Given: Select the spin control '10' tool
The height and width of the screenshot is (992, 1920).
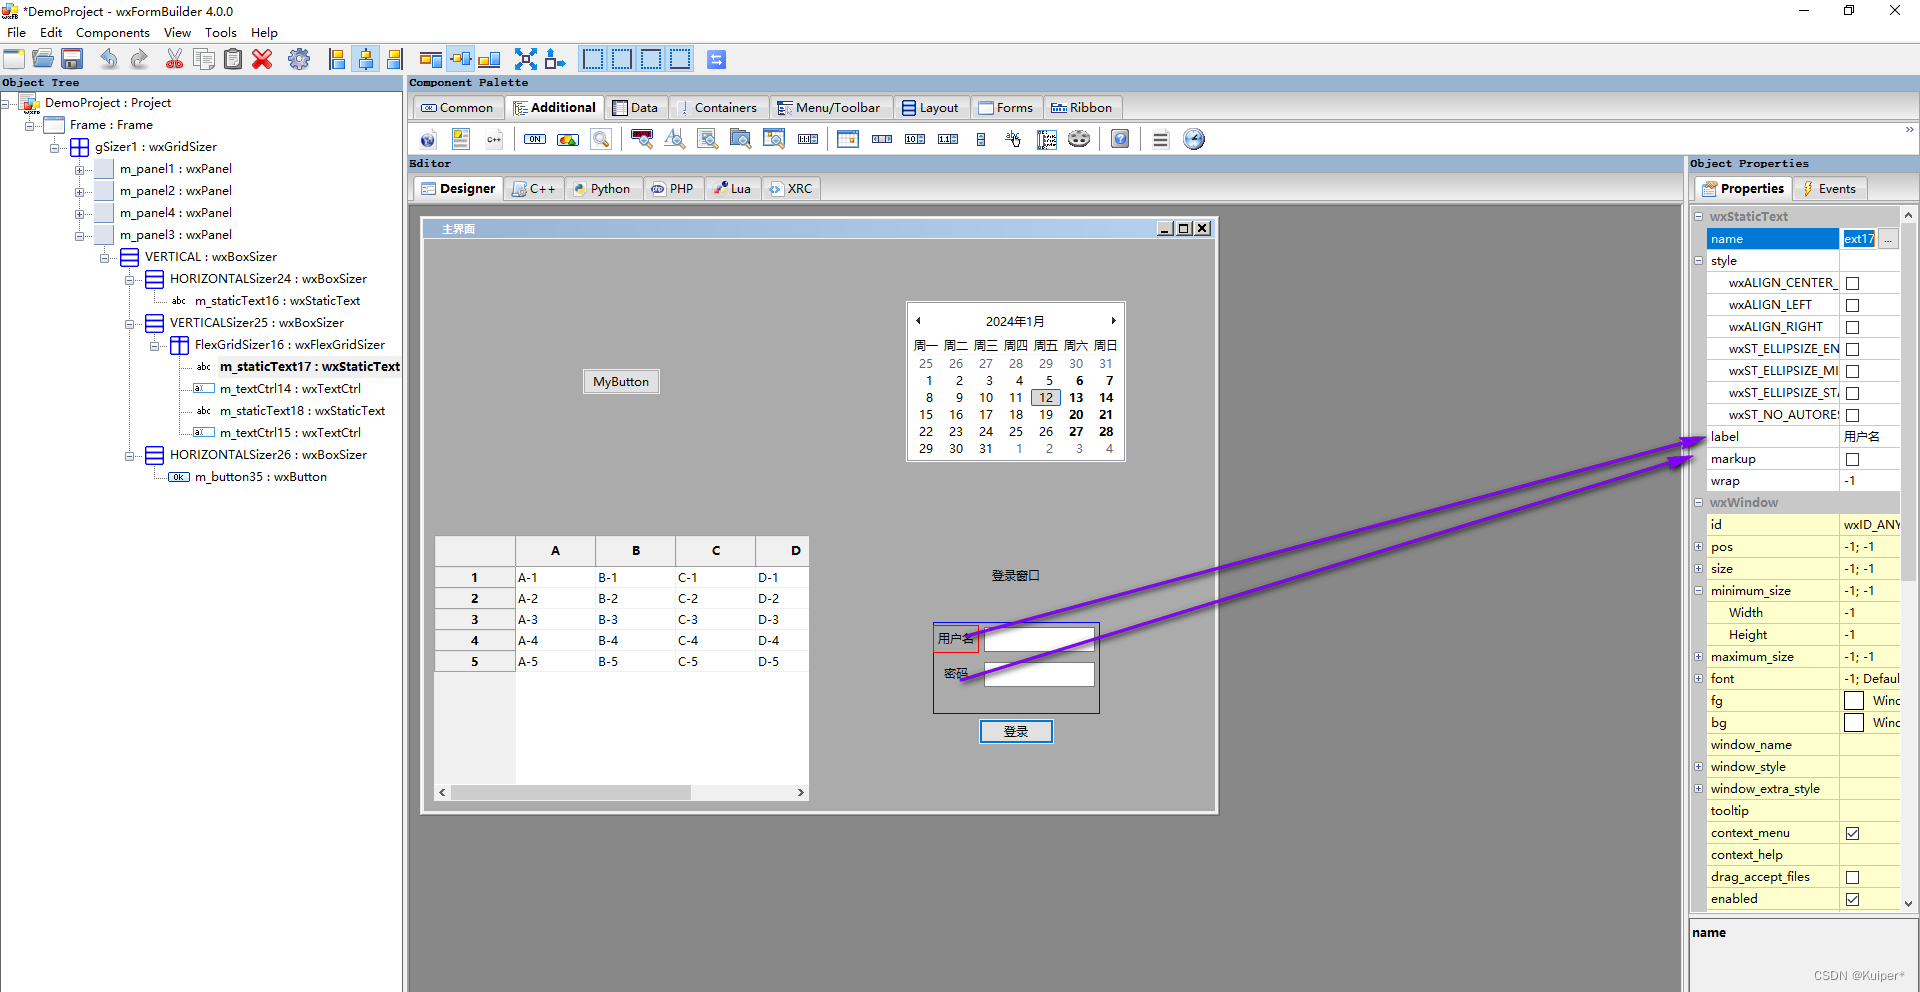Looking at the screenshot, I should point(912,139).
